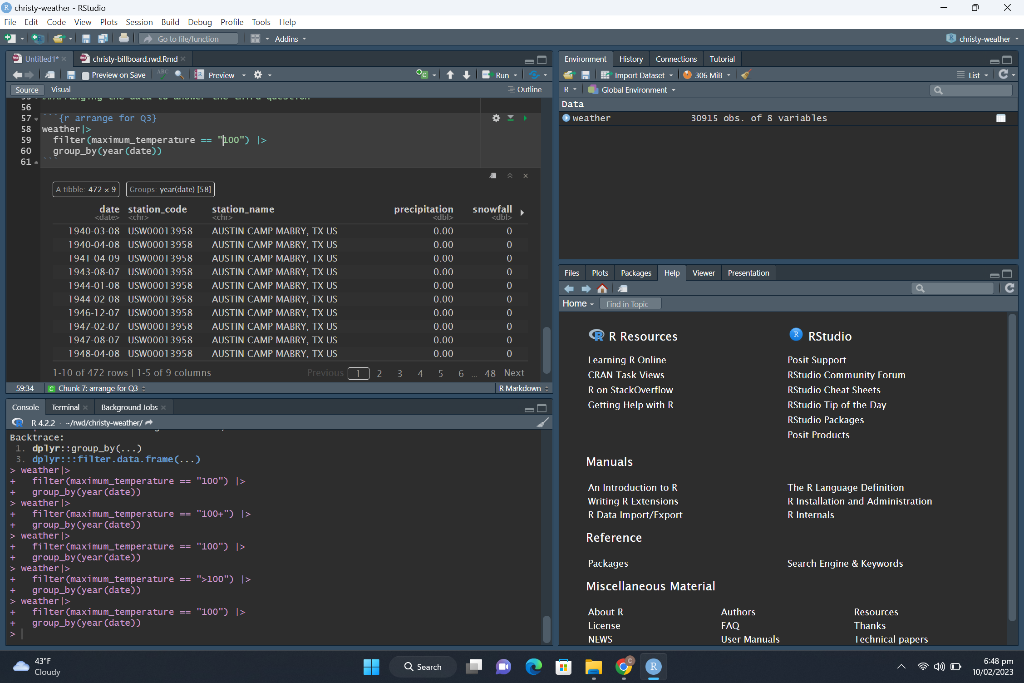Viewport: 1024px width, 683px height.
Task: Expand the weather object in the Environment
Action: click(x=566, y=118)
